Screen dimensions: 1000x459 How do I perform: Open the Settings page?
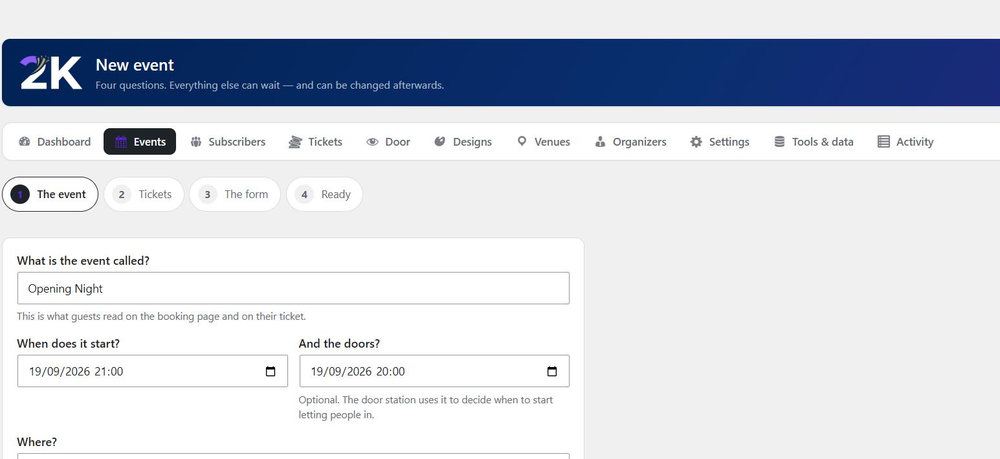click(x=720, y=142)
